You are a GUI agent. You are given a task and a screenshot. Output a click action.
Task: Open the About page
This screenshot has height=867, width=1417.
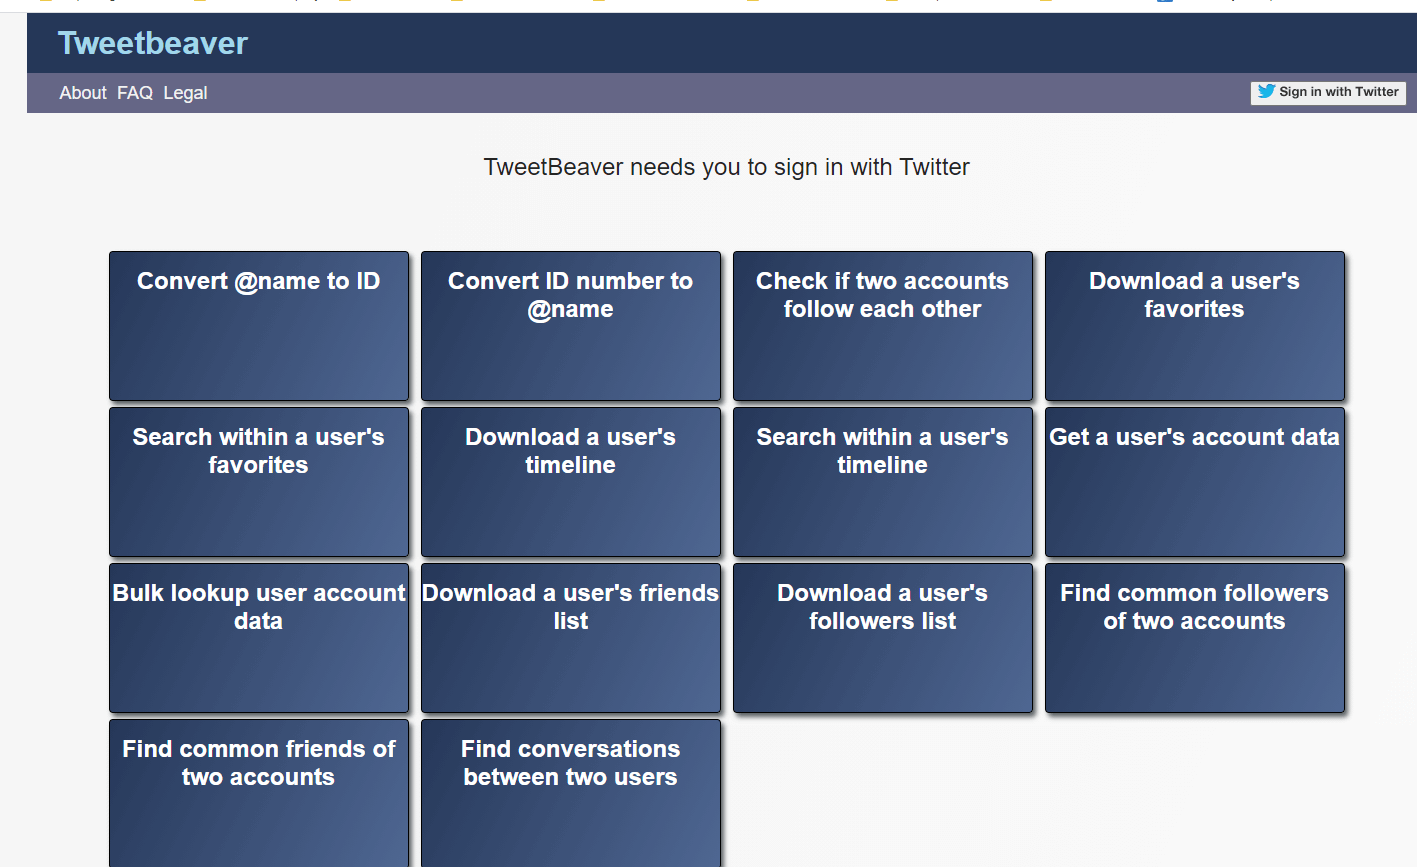point(83,93)
